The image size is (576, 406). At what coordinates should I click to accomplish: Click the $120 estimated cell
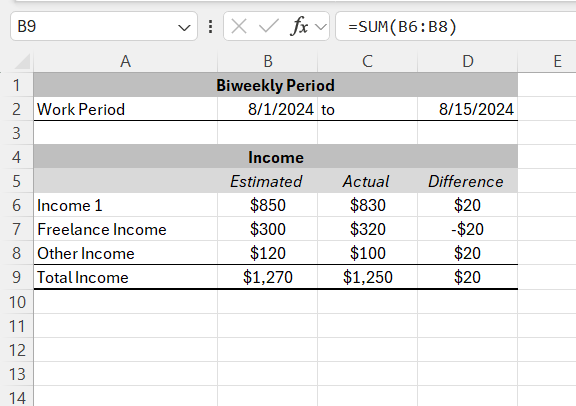click(x=267, y=253)
